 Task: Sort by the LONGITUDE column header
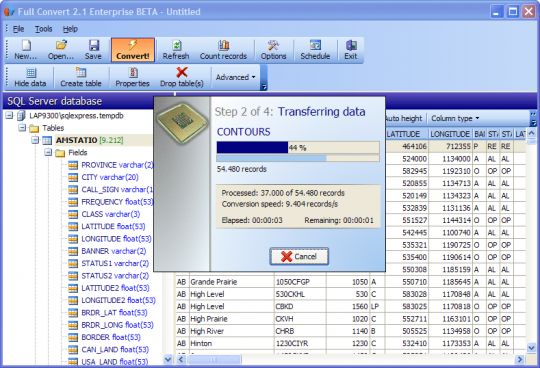tap(450, 134)
